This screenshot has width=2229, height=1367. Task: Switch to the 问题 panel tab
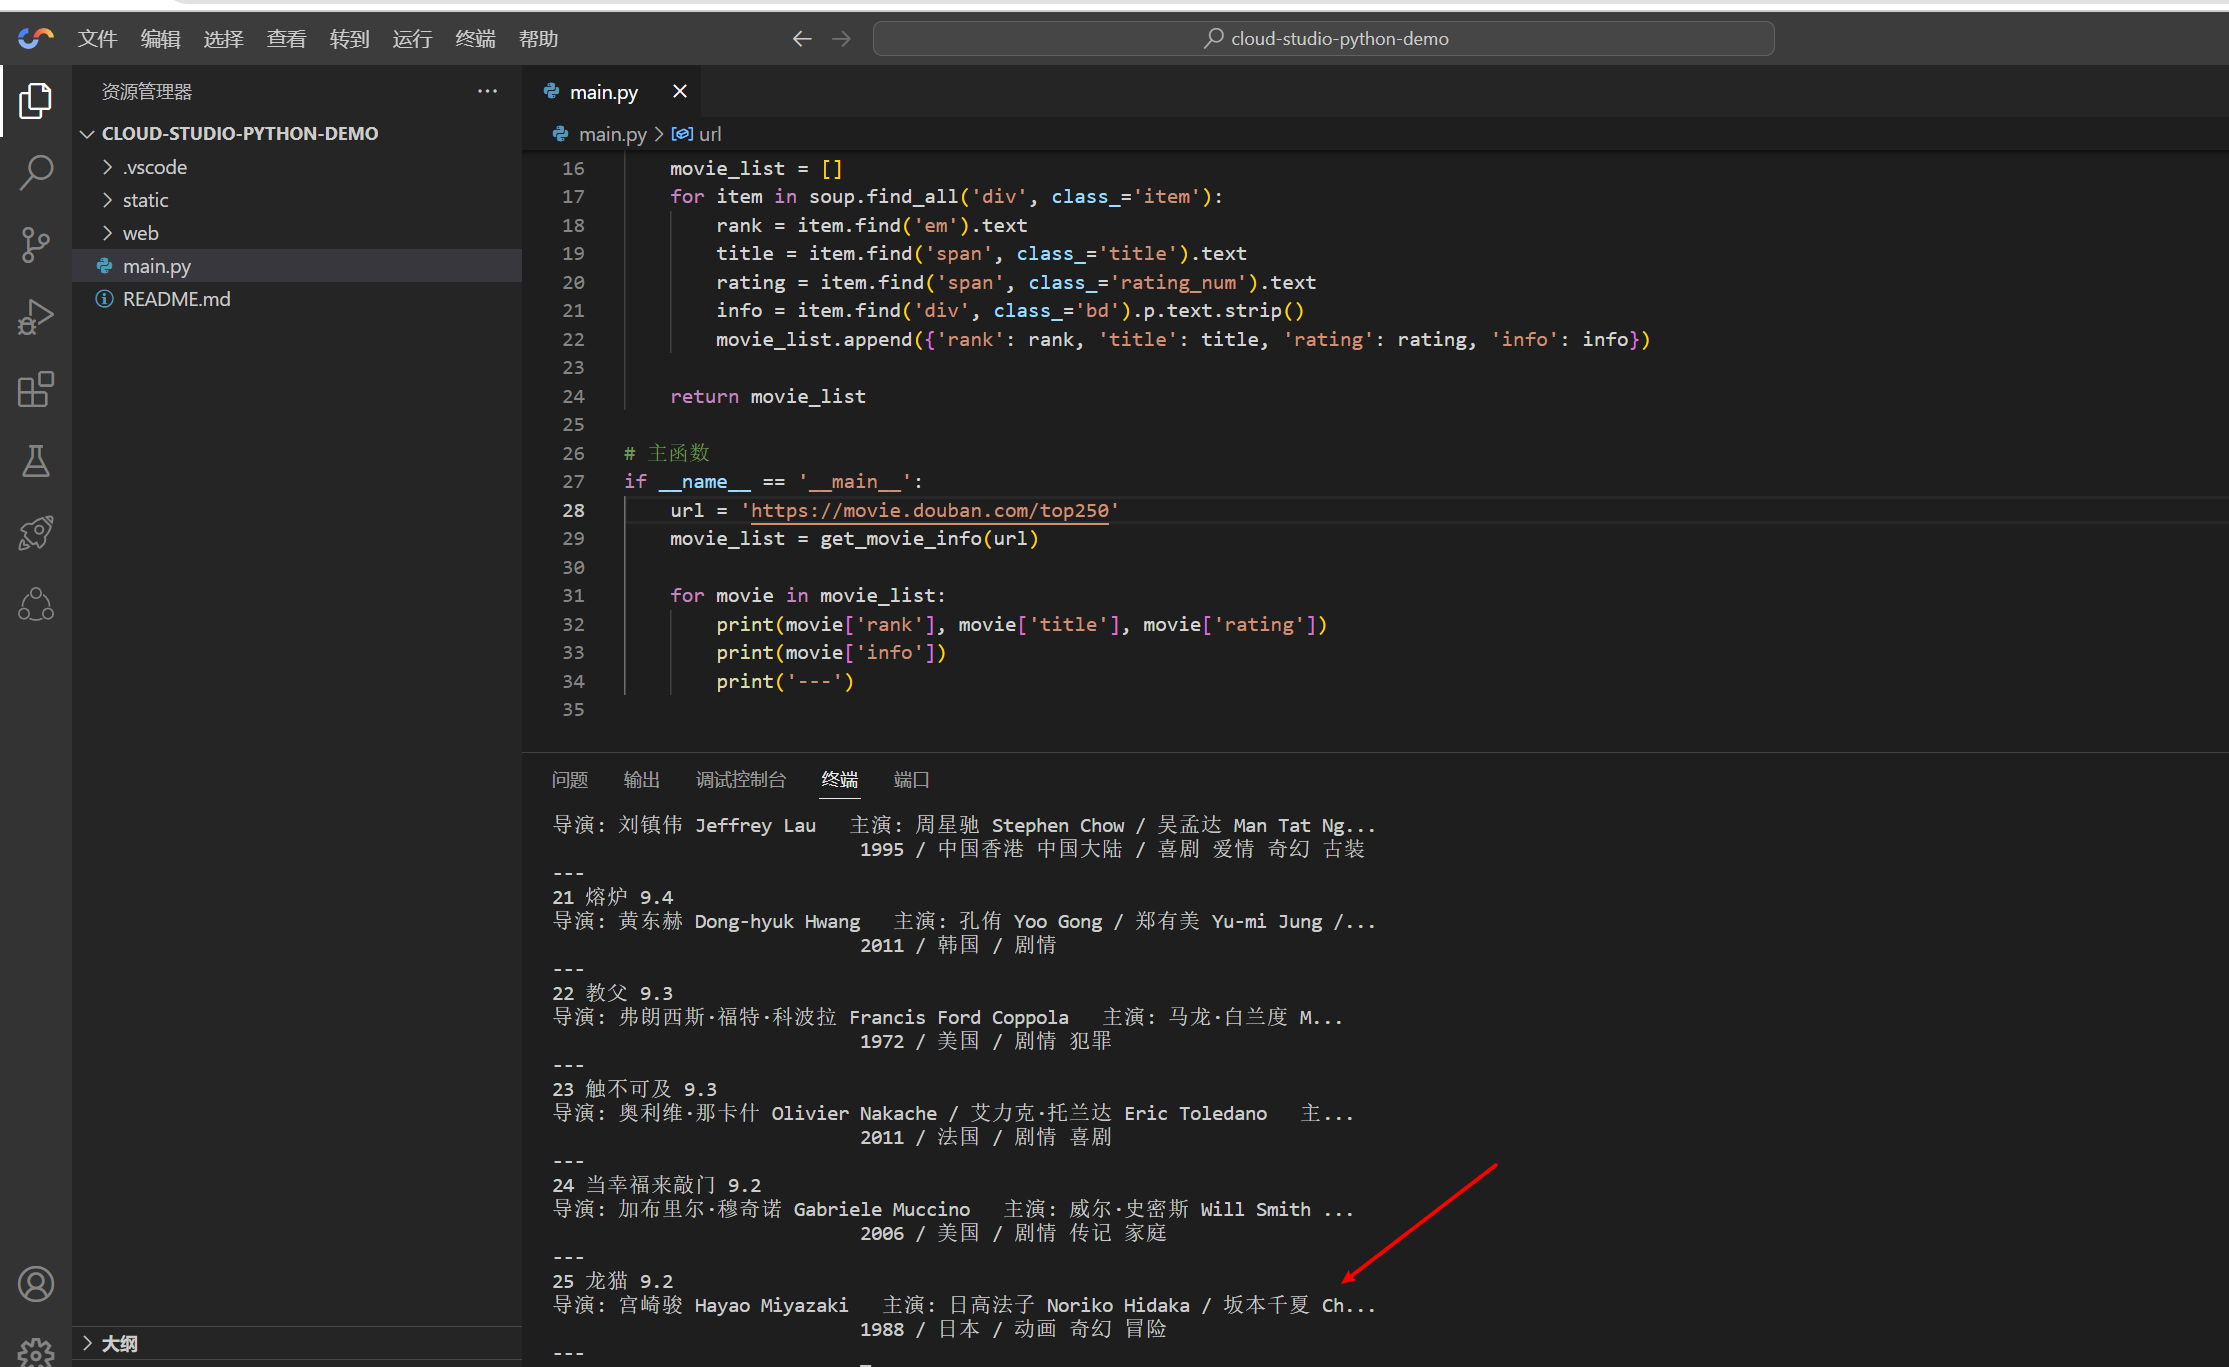(570, 779)
